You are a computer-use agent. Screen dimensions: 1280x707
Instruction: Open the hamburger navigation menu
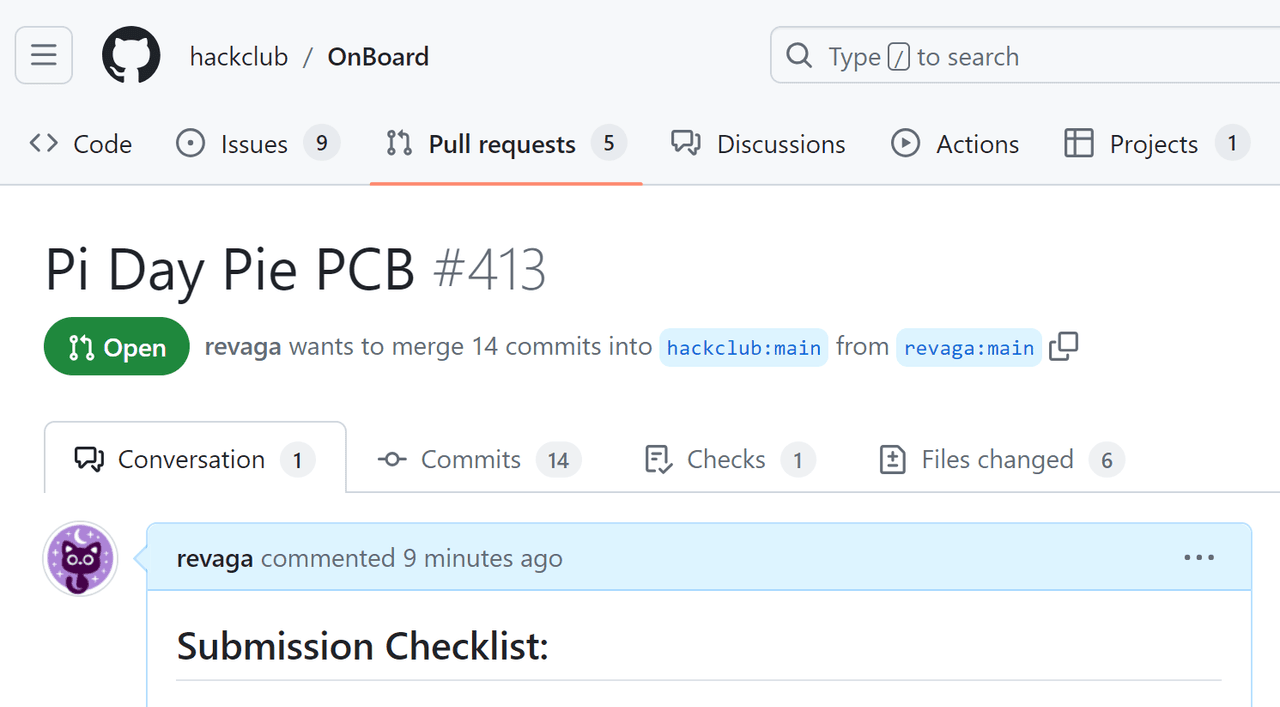coord(44,55)
